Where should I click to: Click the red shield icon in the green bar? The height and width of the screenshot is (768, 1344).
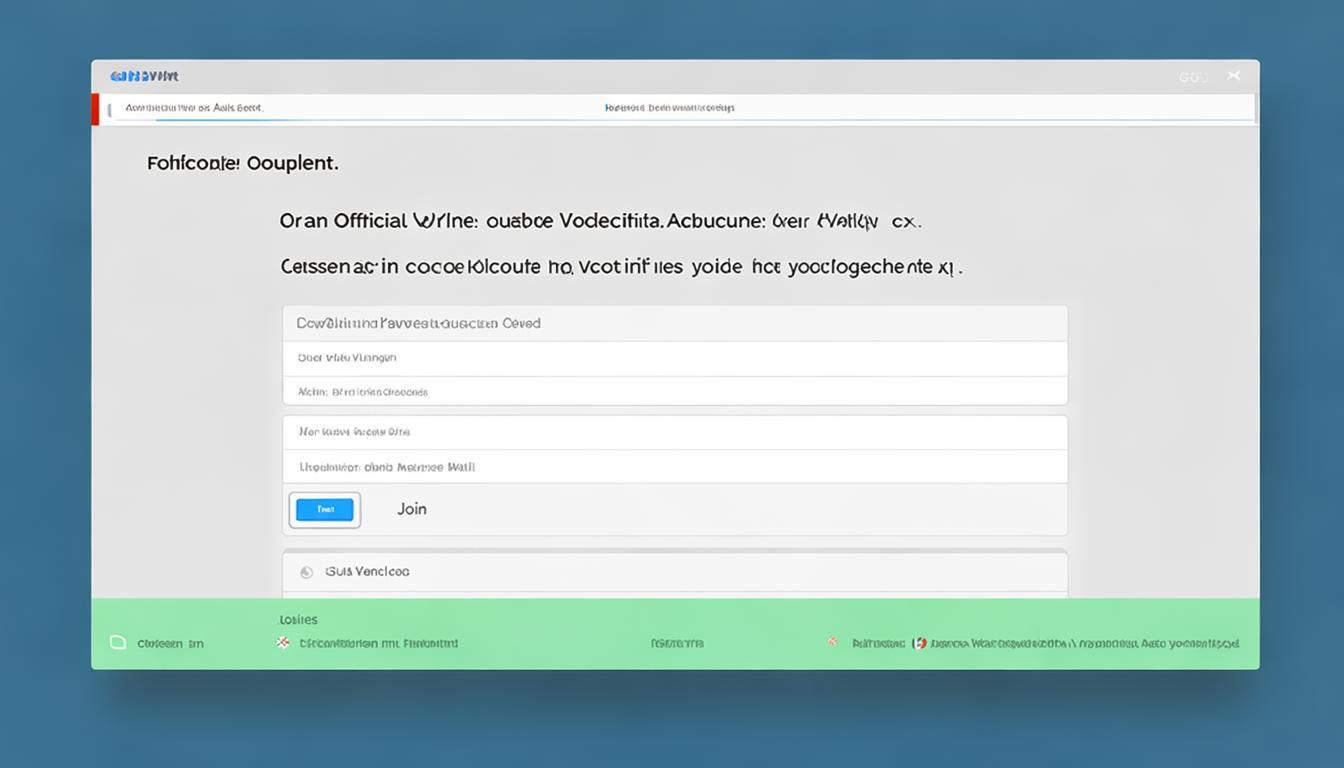pos(920,643)
